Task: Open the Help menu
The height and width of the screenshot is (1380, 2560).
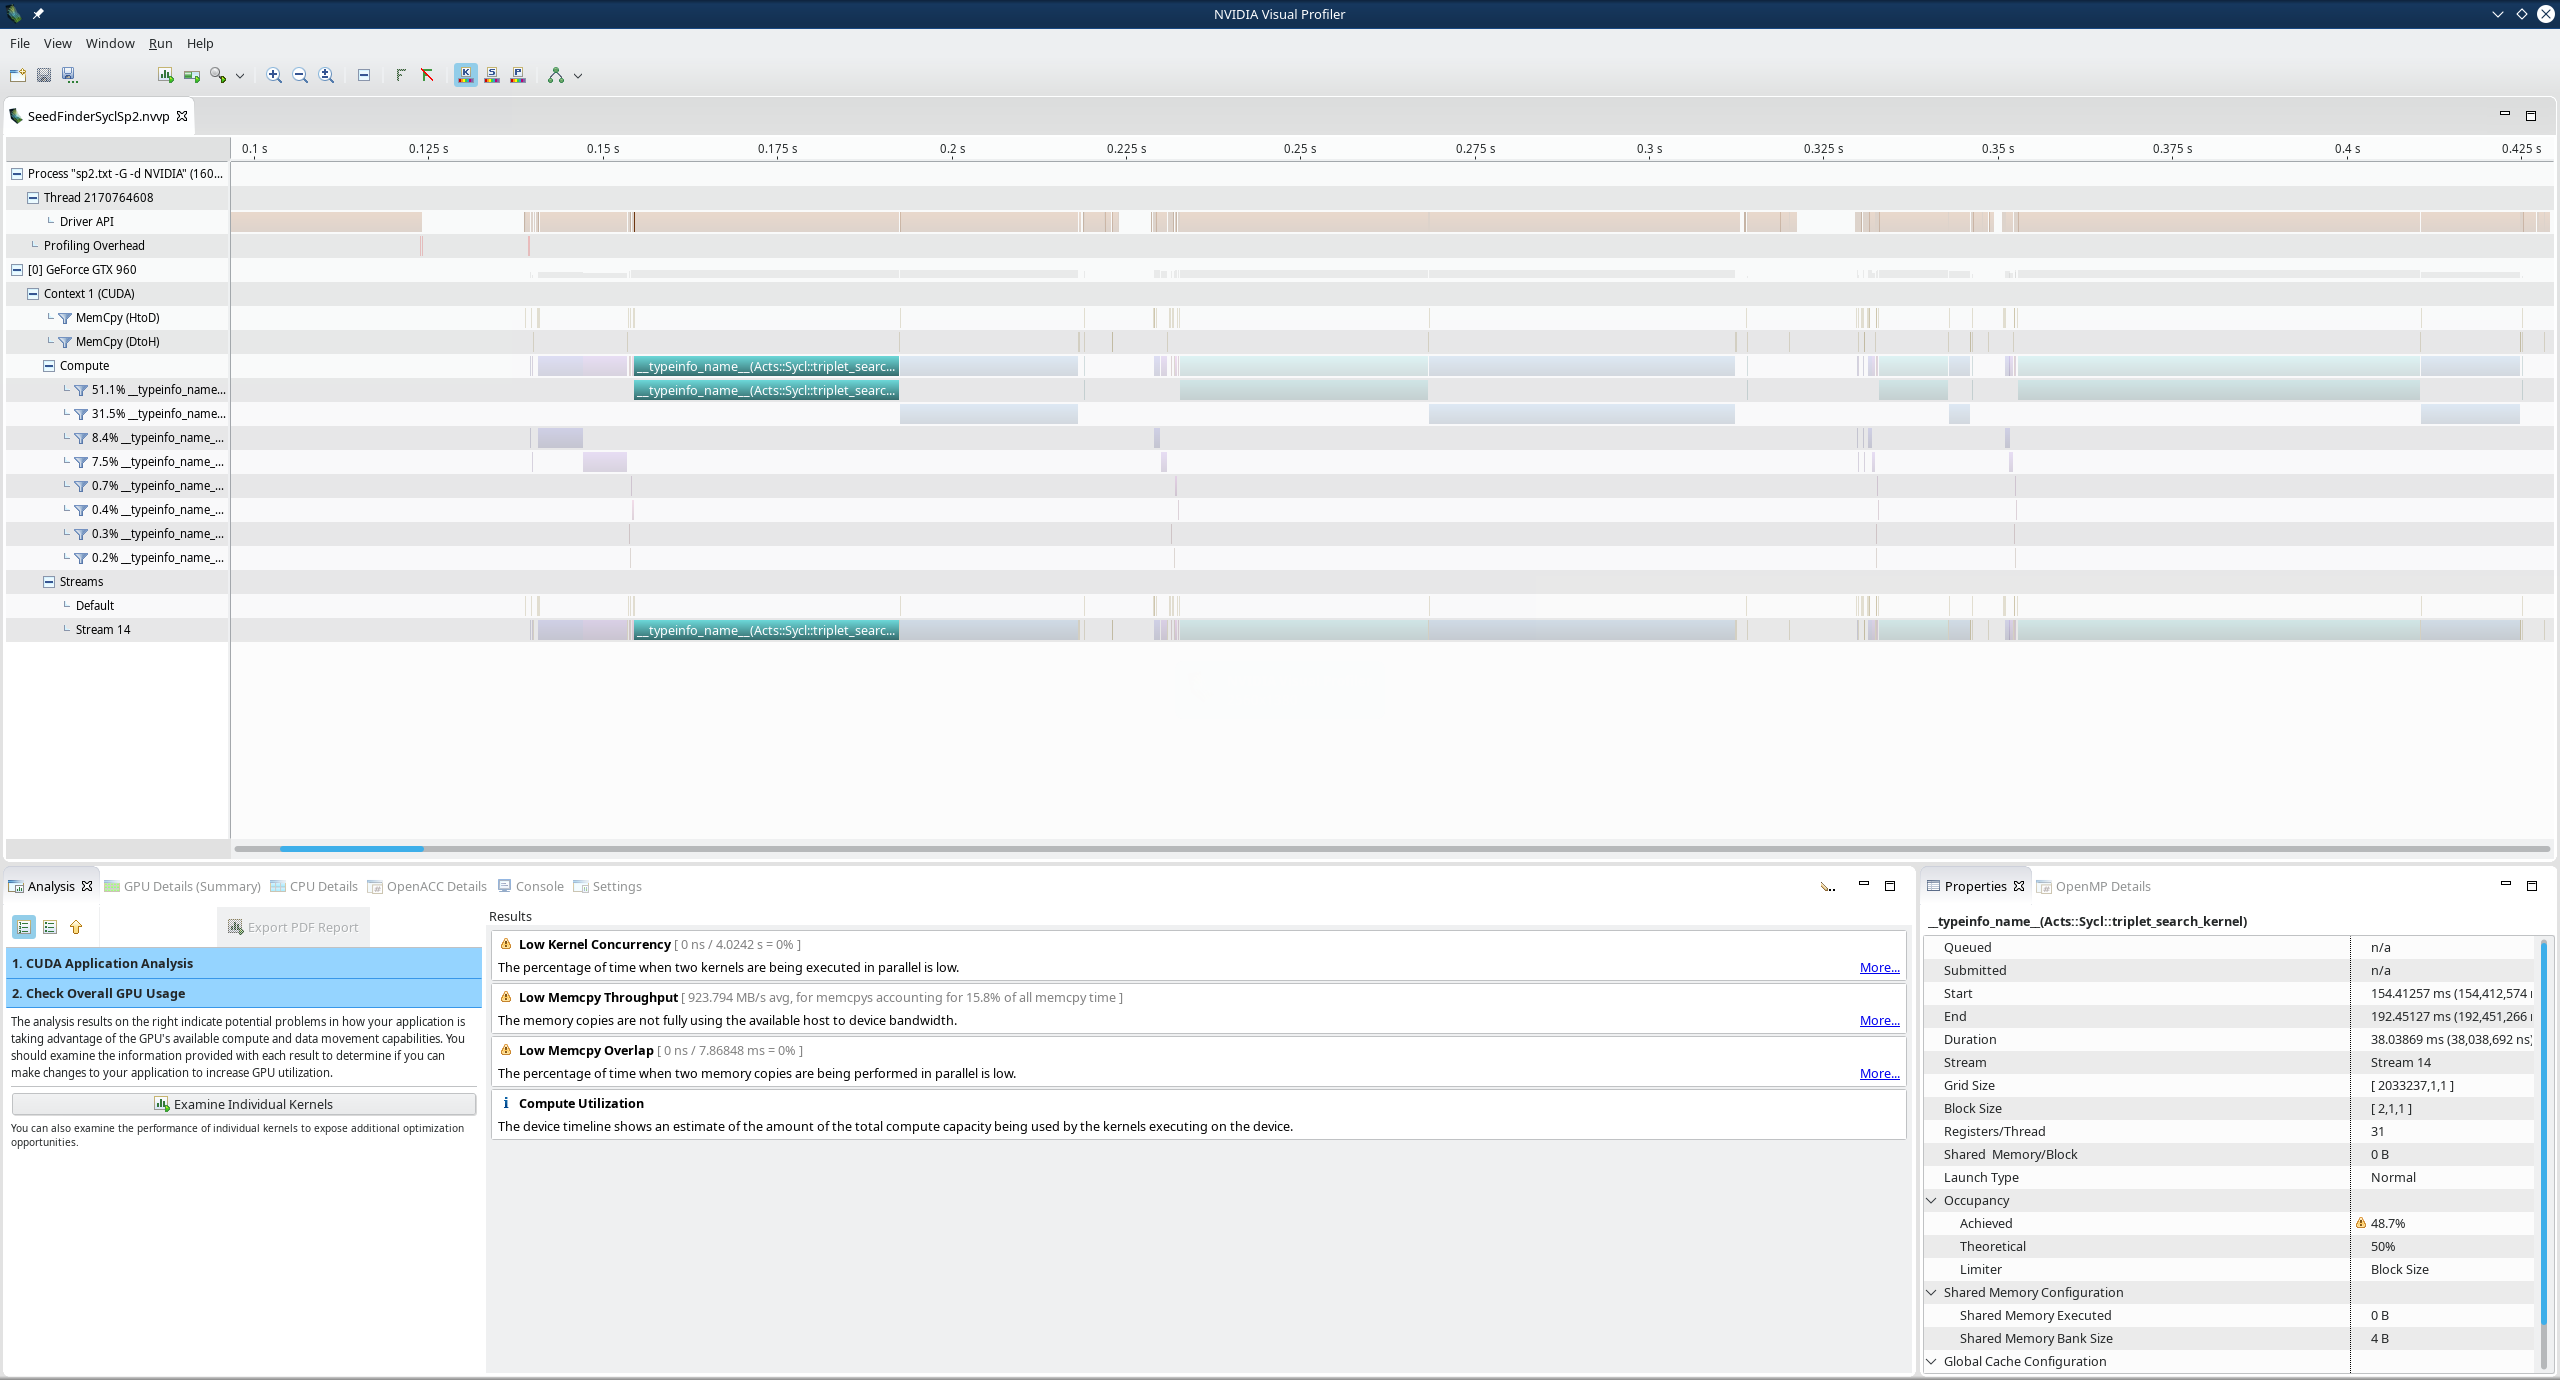Action: click(200, 43)
